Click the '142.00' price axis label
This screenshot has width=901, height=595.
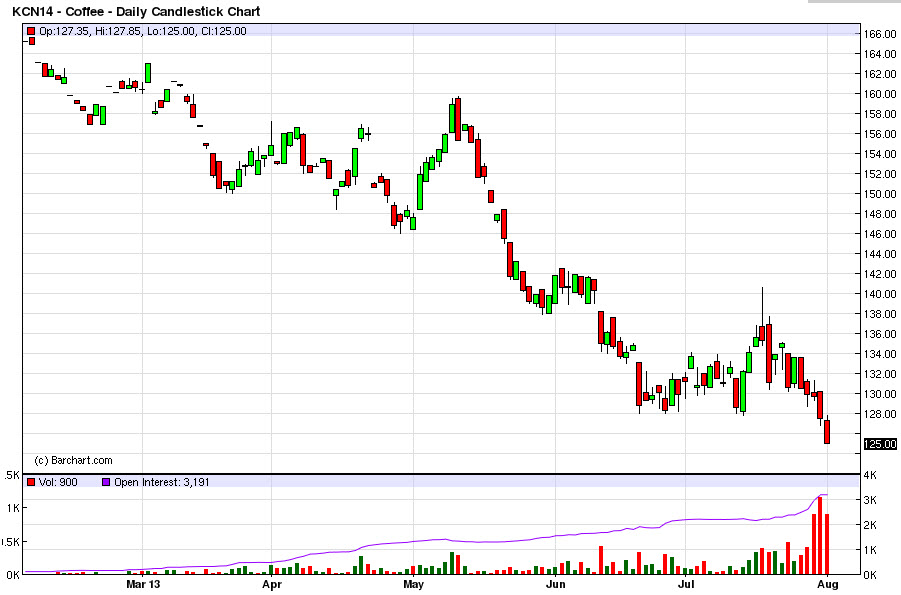[880, 274]
